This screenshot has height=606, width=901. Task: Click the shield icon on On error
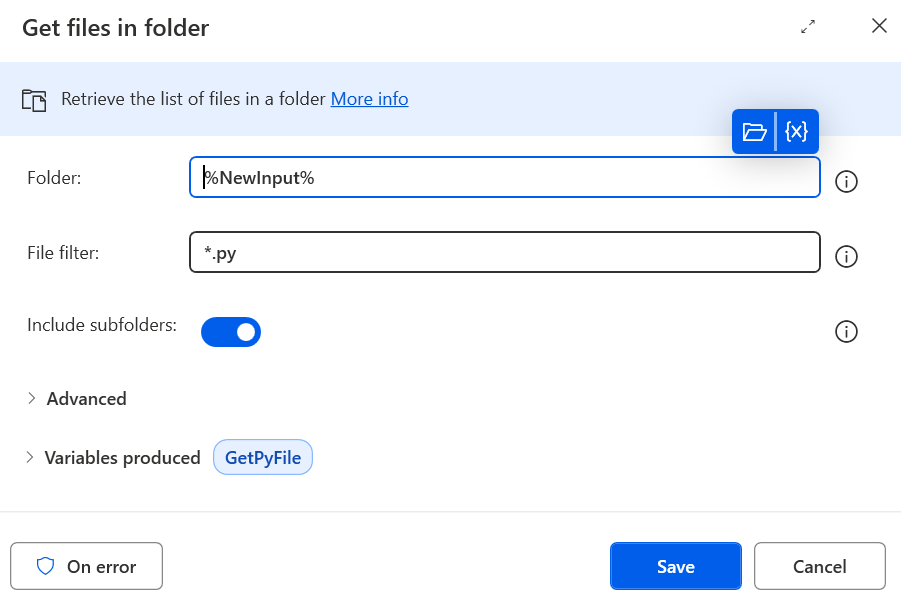pos(45,566)
